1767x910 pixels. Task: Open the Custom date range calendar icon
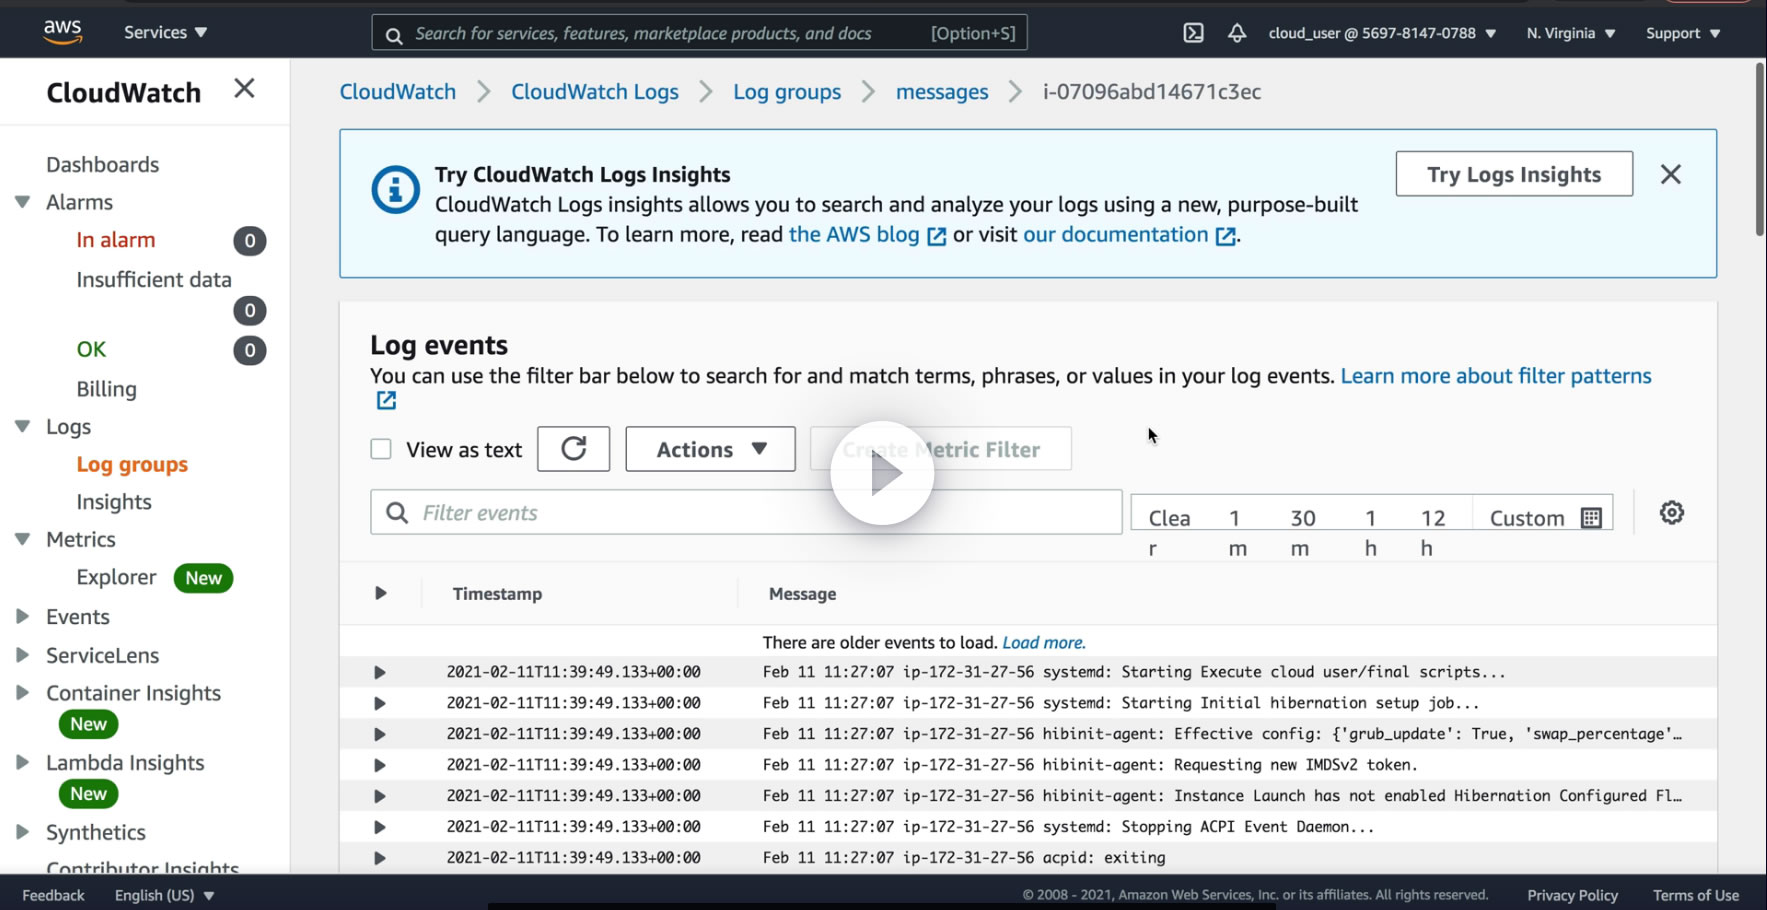(1591, 518)
